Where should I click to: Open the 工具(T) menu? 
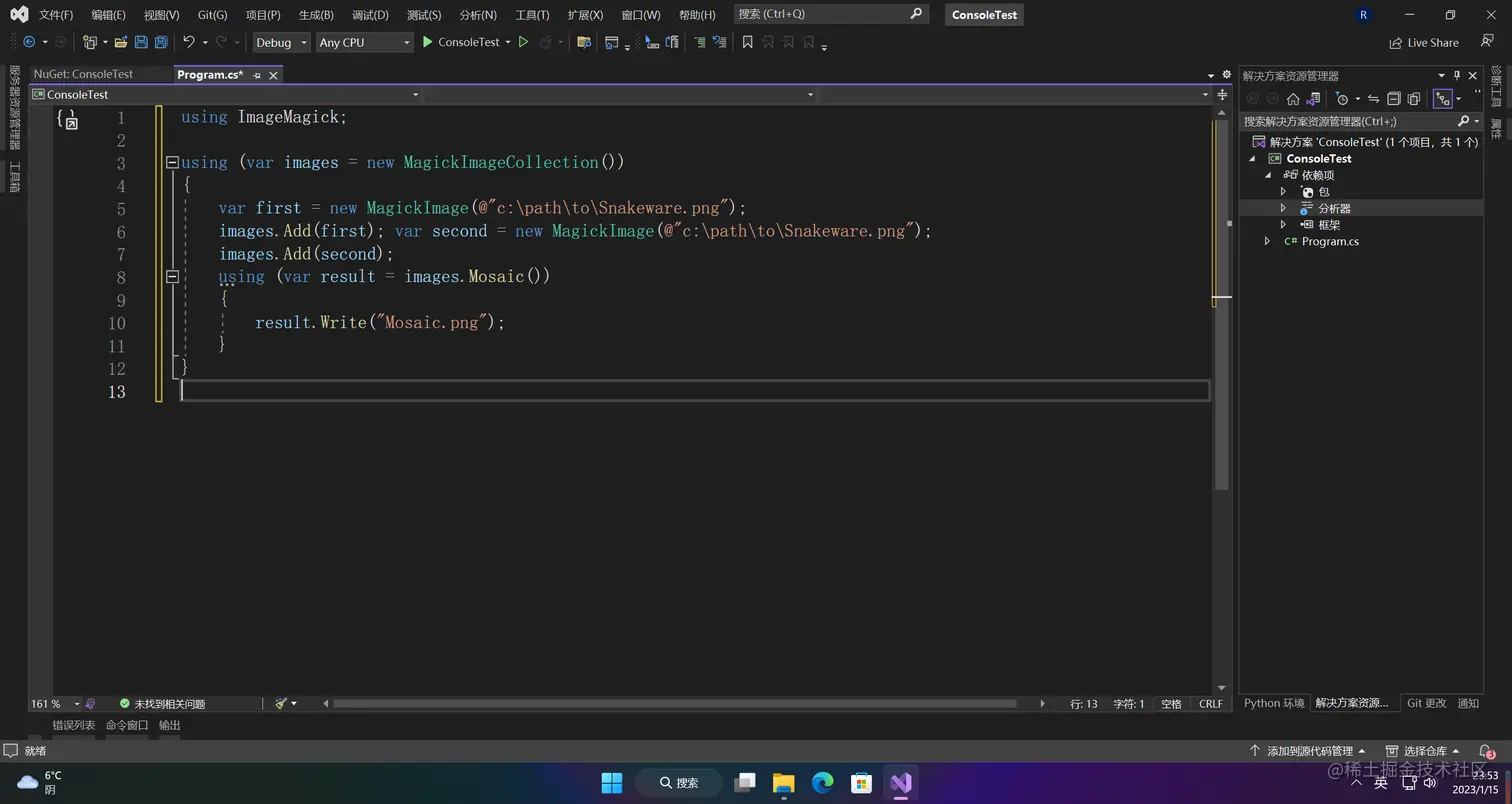coord(532,15)
